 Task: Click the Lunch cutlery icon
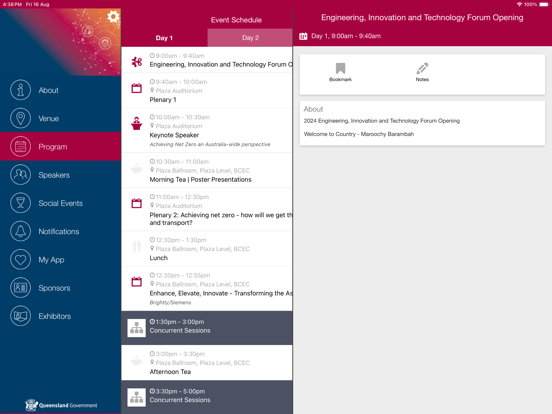click(137, 246)
